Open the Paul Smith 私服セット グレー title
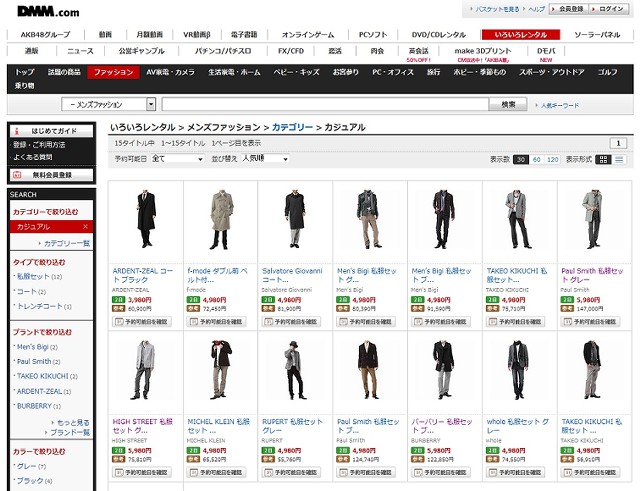Screen dimensions: 640x491 click(592, 275)
